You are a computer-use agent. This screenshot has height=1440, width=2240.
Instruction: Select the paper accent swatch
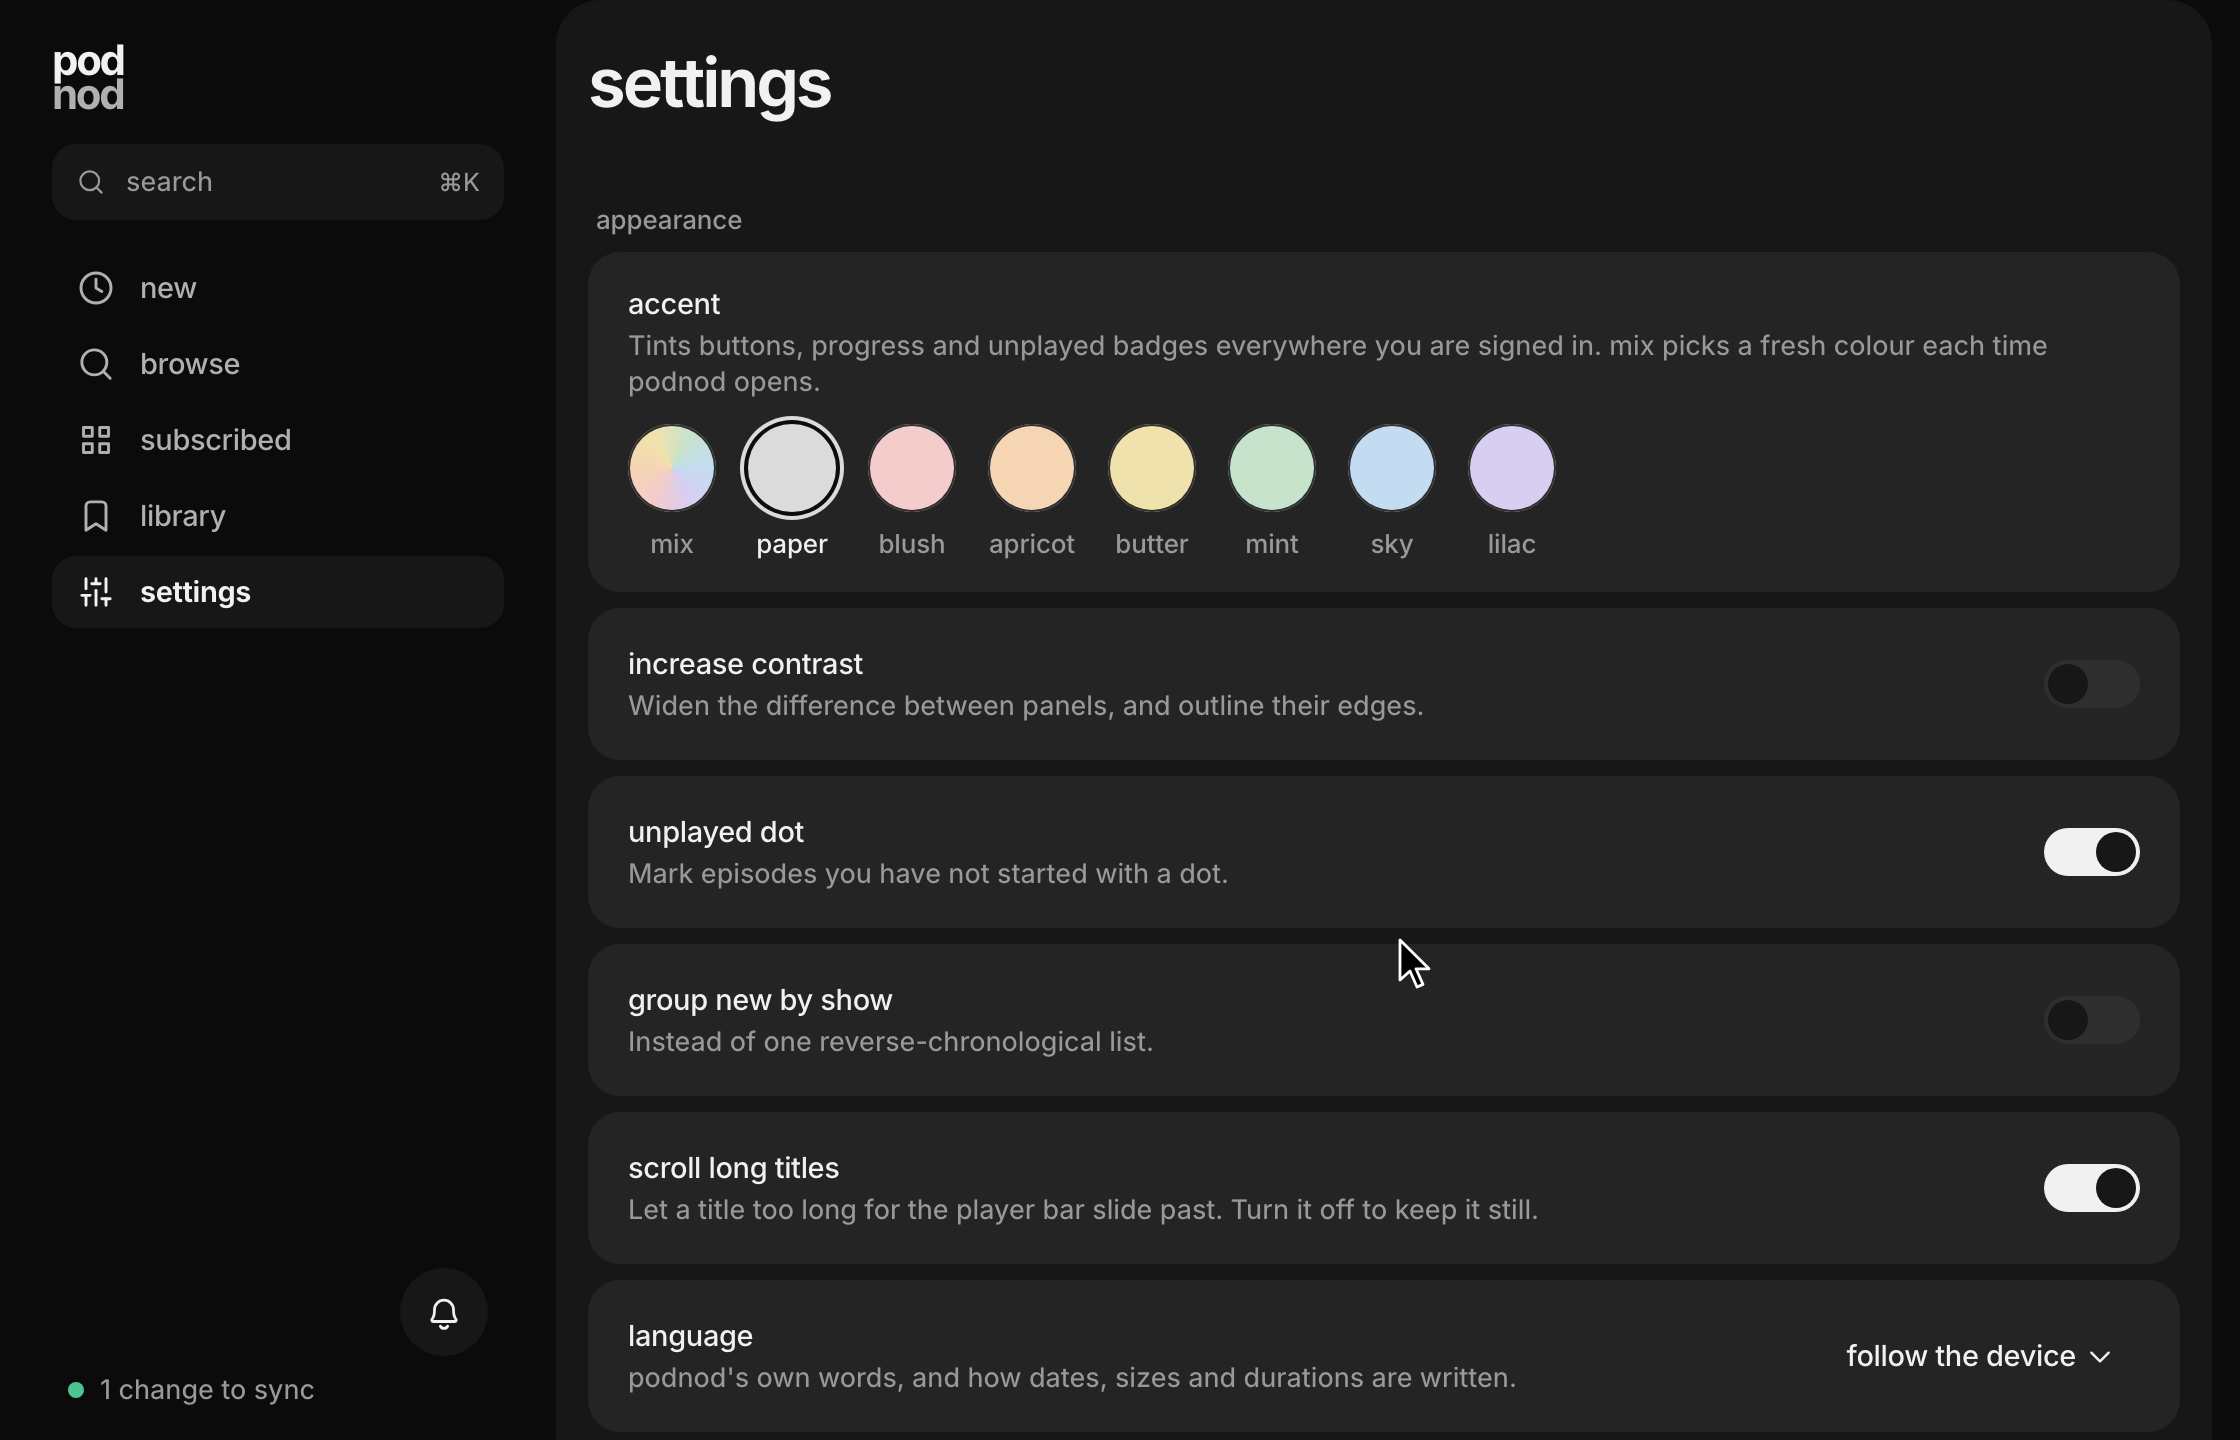[792, 468]
